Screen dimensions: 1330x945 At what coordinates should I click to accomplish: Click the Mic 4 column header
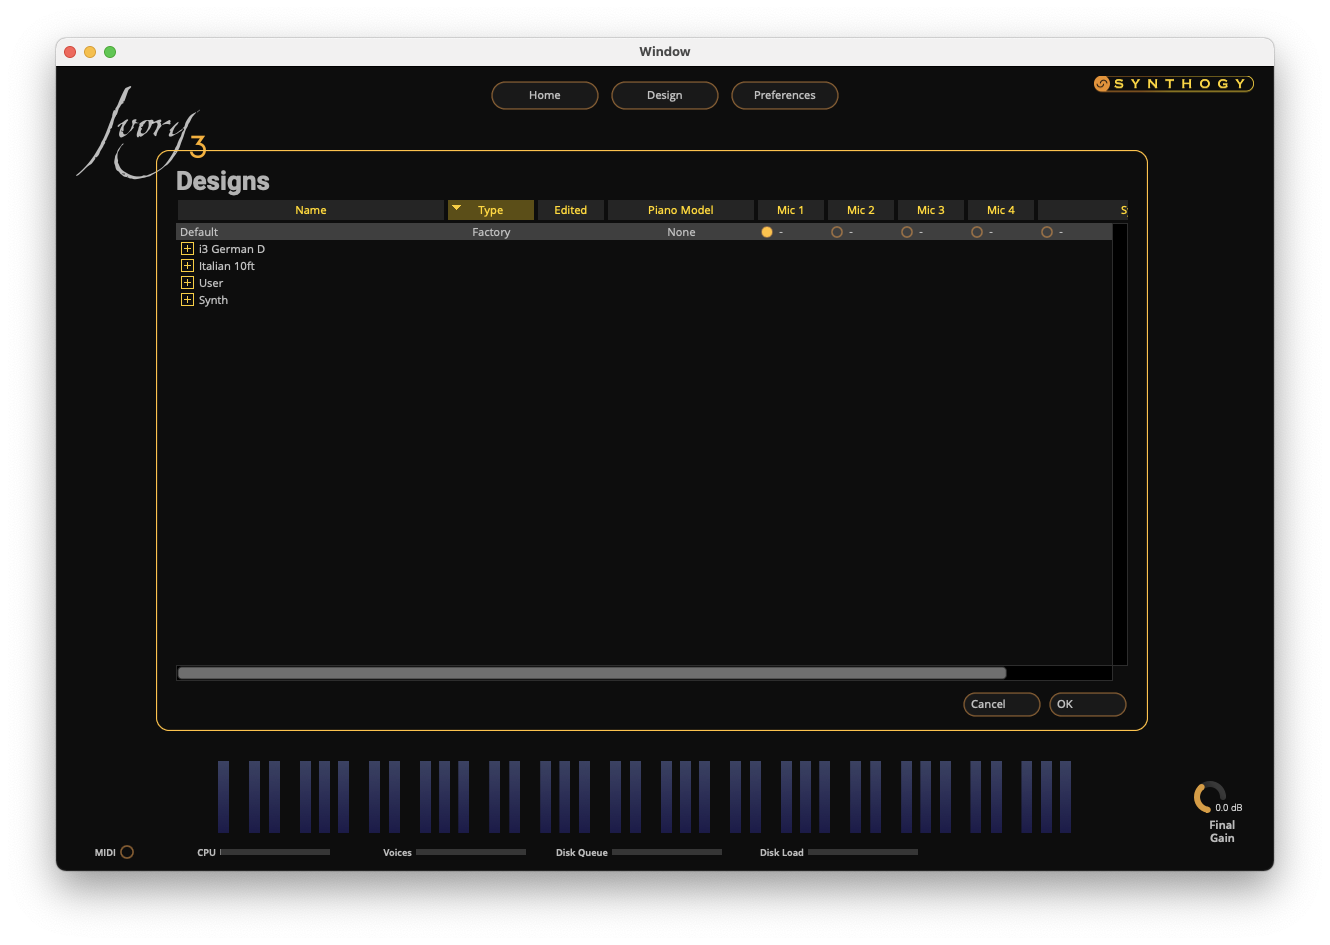[x=1001, y=210]
